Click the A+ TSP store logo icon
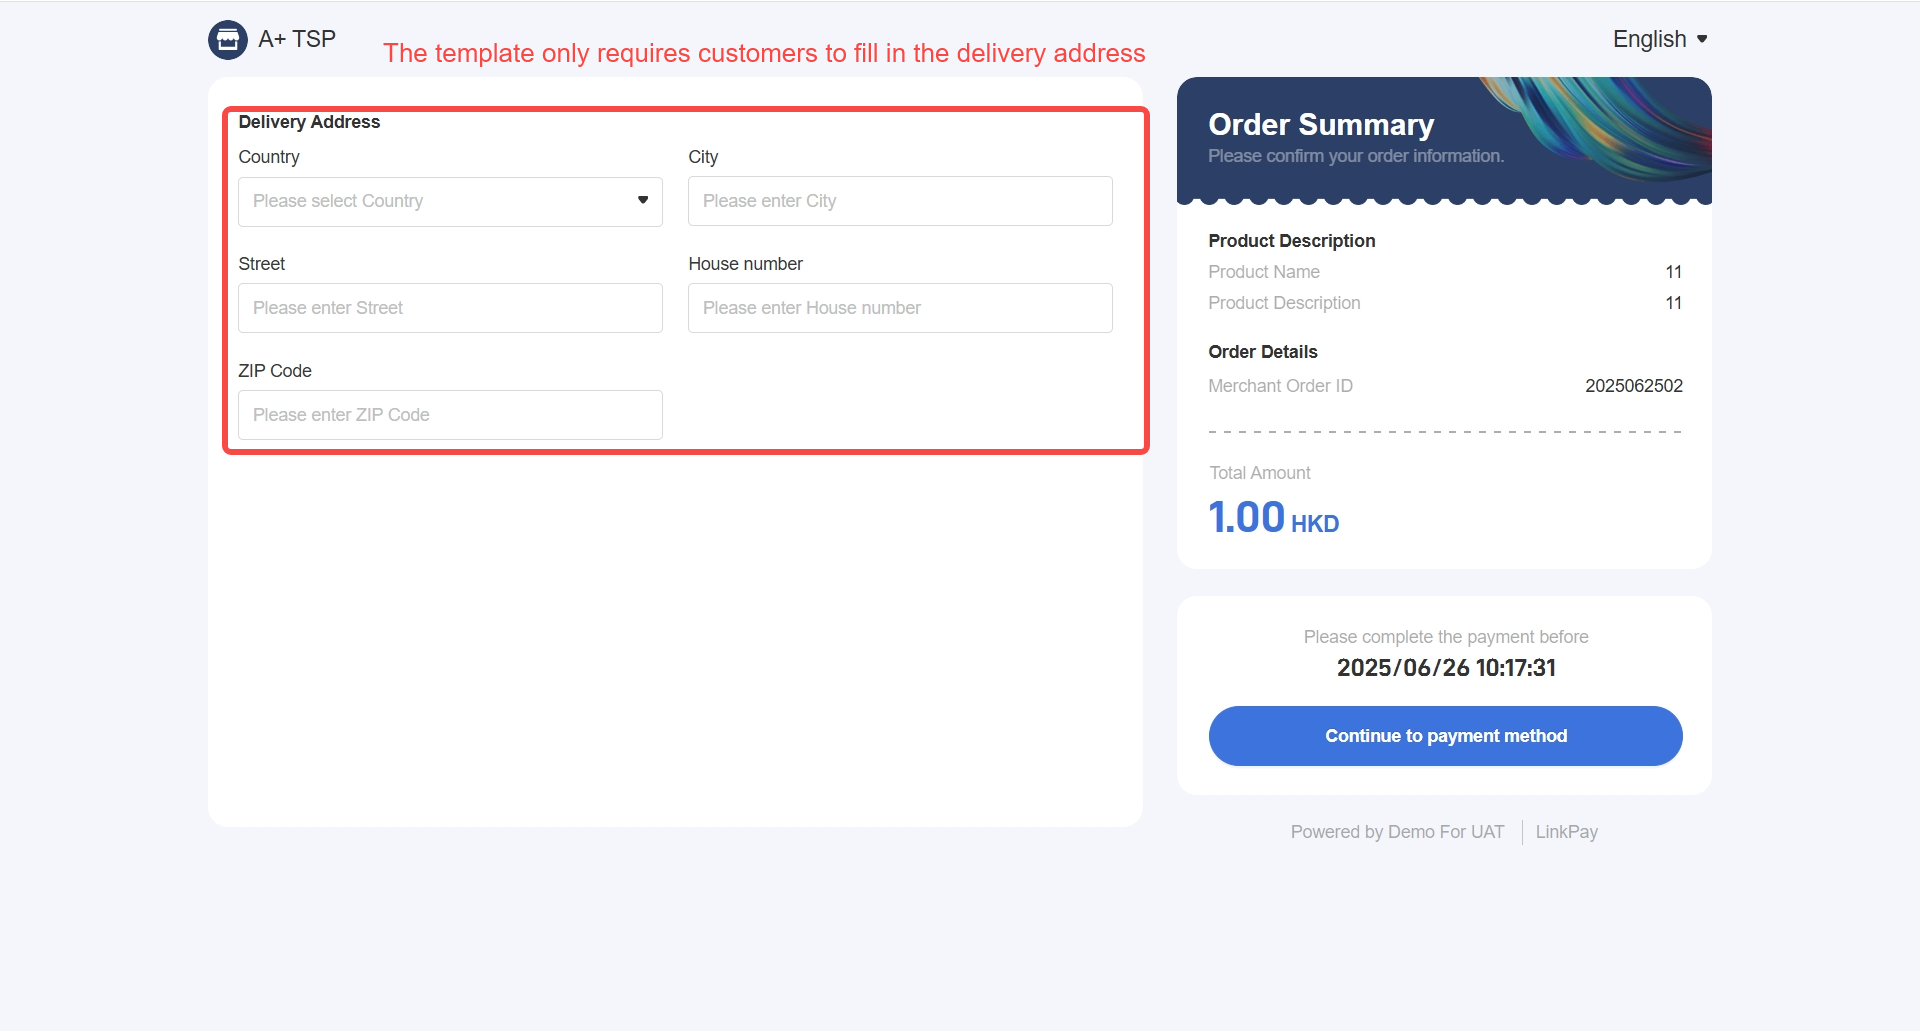 coord(228,40)
